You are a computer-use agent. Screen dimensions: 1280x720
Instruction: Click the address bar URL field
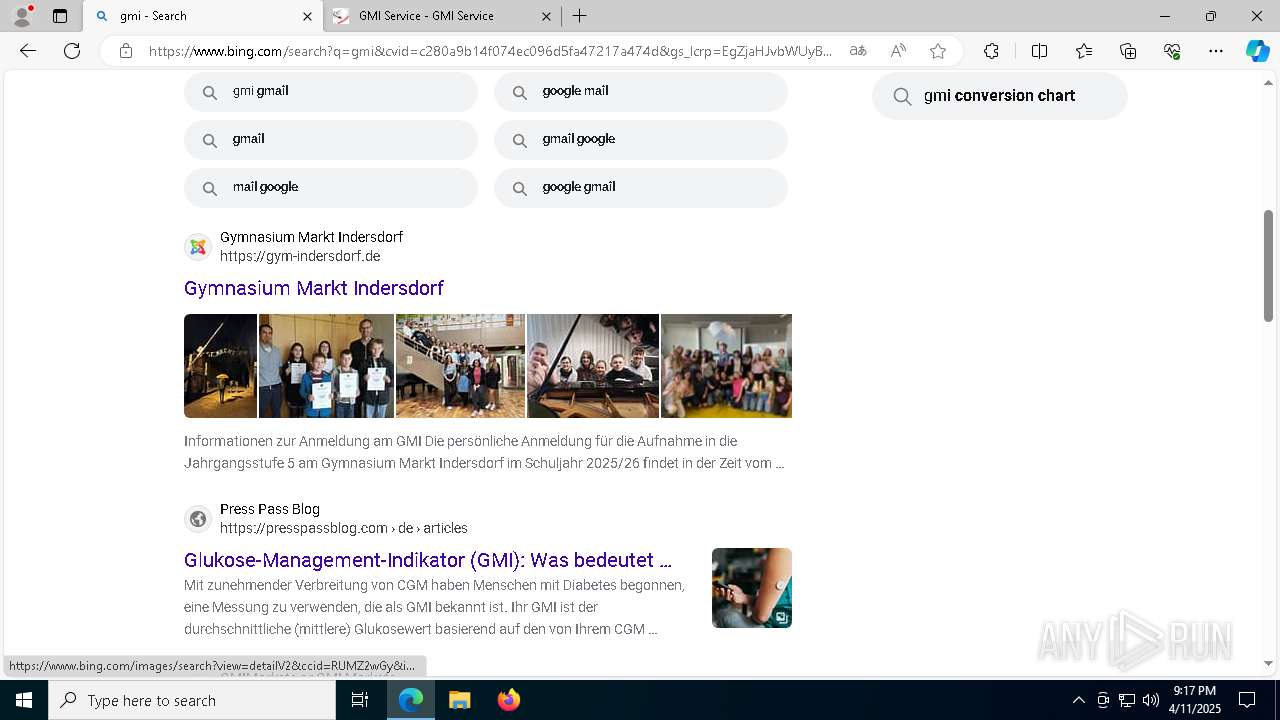point(490,51)
